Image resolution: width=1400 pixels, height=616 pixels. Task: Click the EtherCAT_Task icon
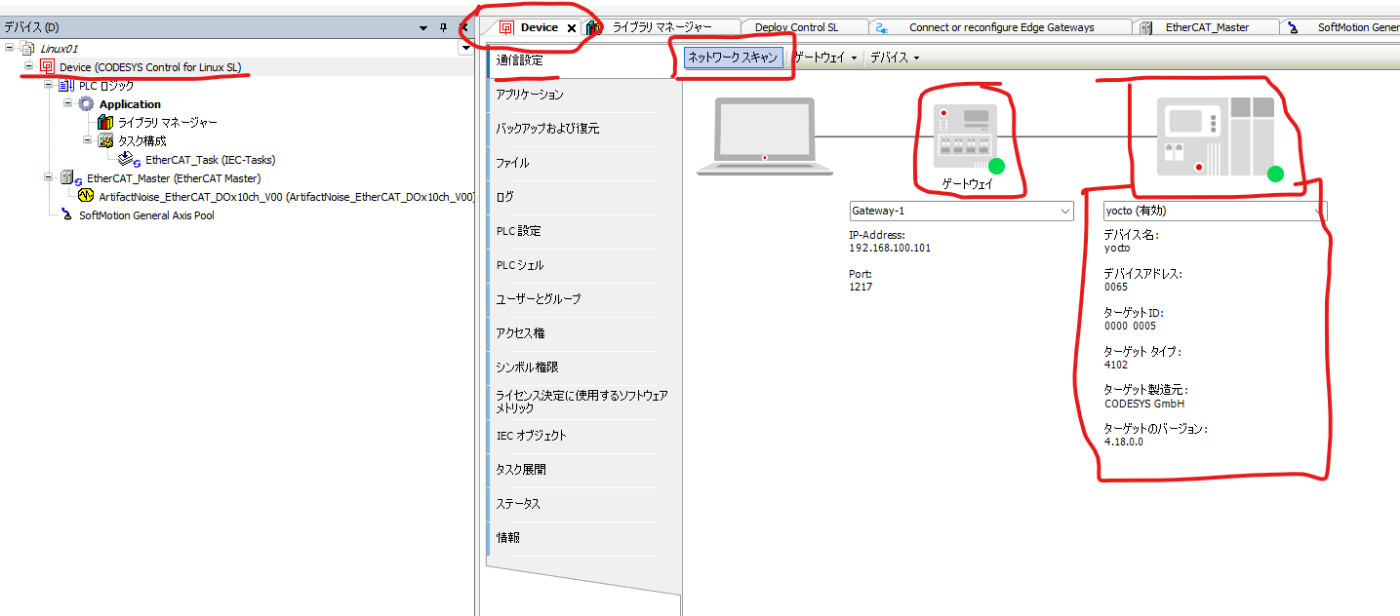click(x=128, y=159)
